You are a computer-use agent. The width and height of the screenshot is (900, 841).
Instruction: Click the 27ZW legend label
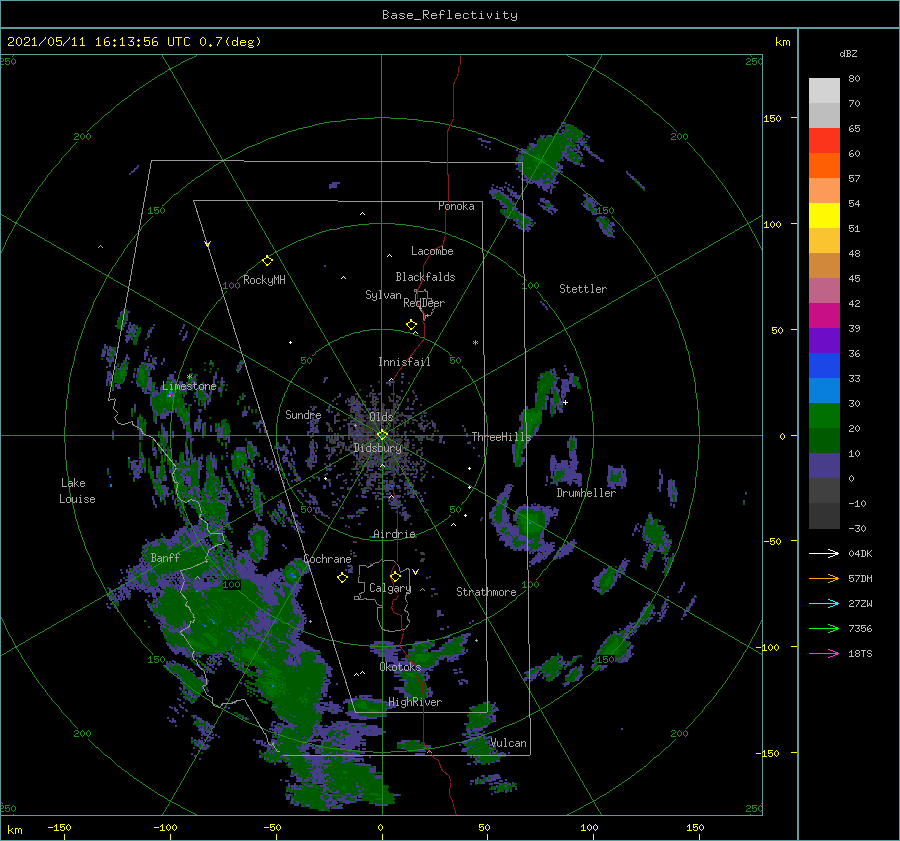(860, 603)
